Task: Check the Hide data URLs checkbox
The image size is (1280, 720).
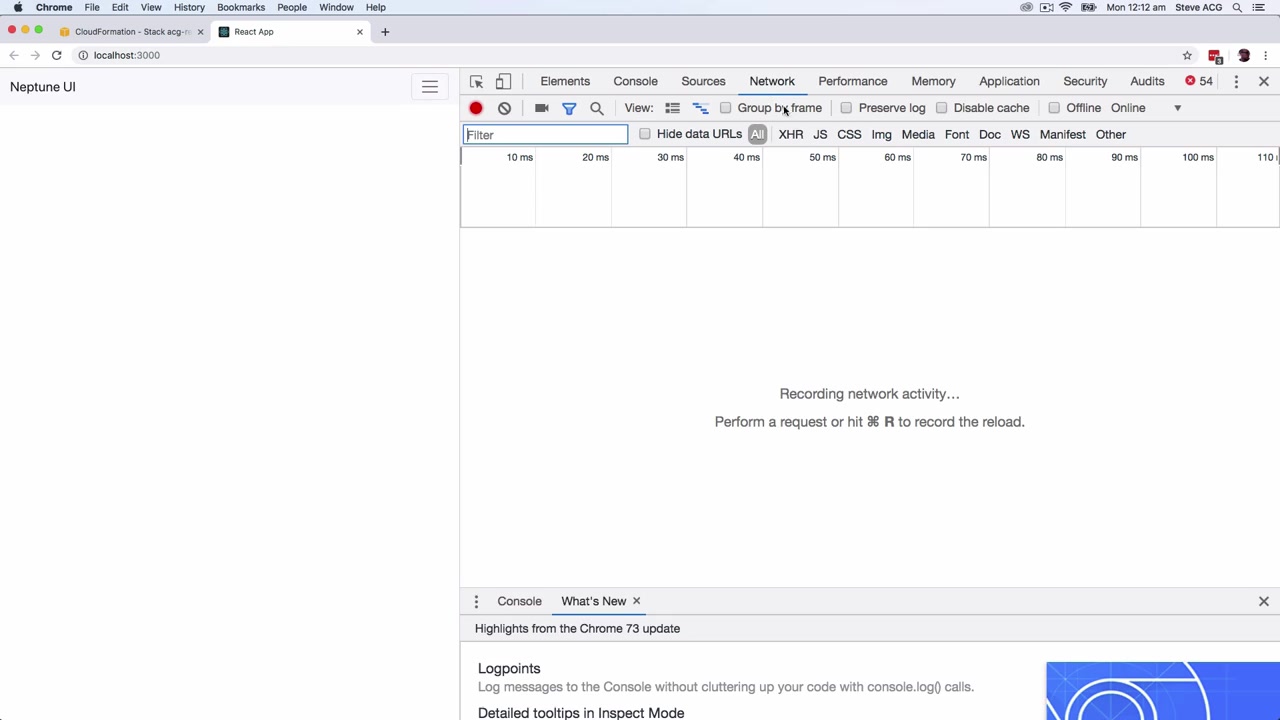Action: [x=645, y=134]
